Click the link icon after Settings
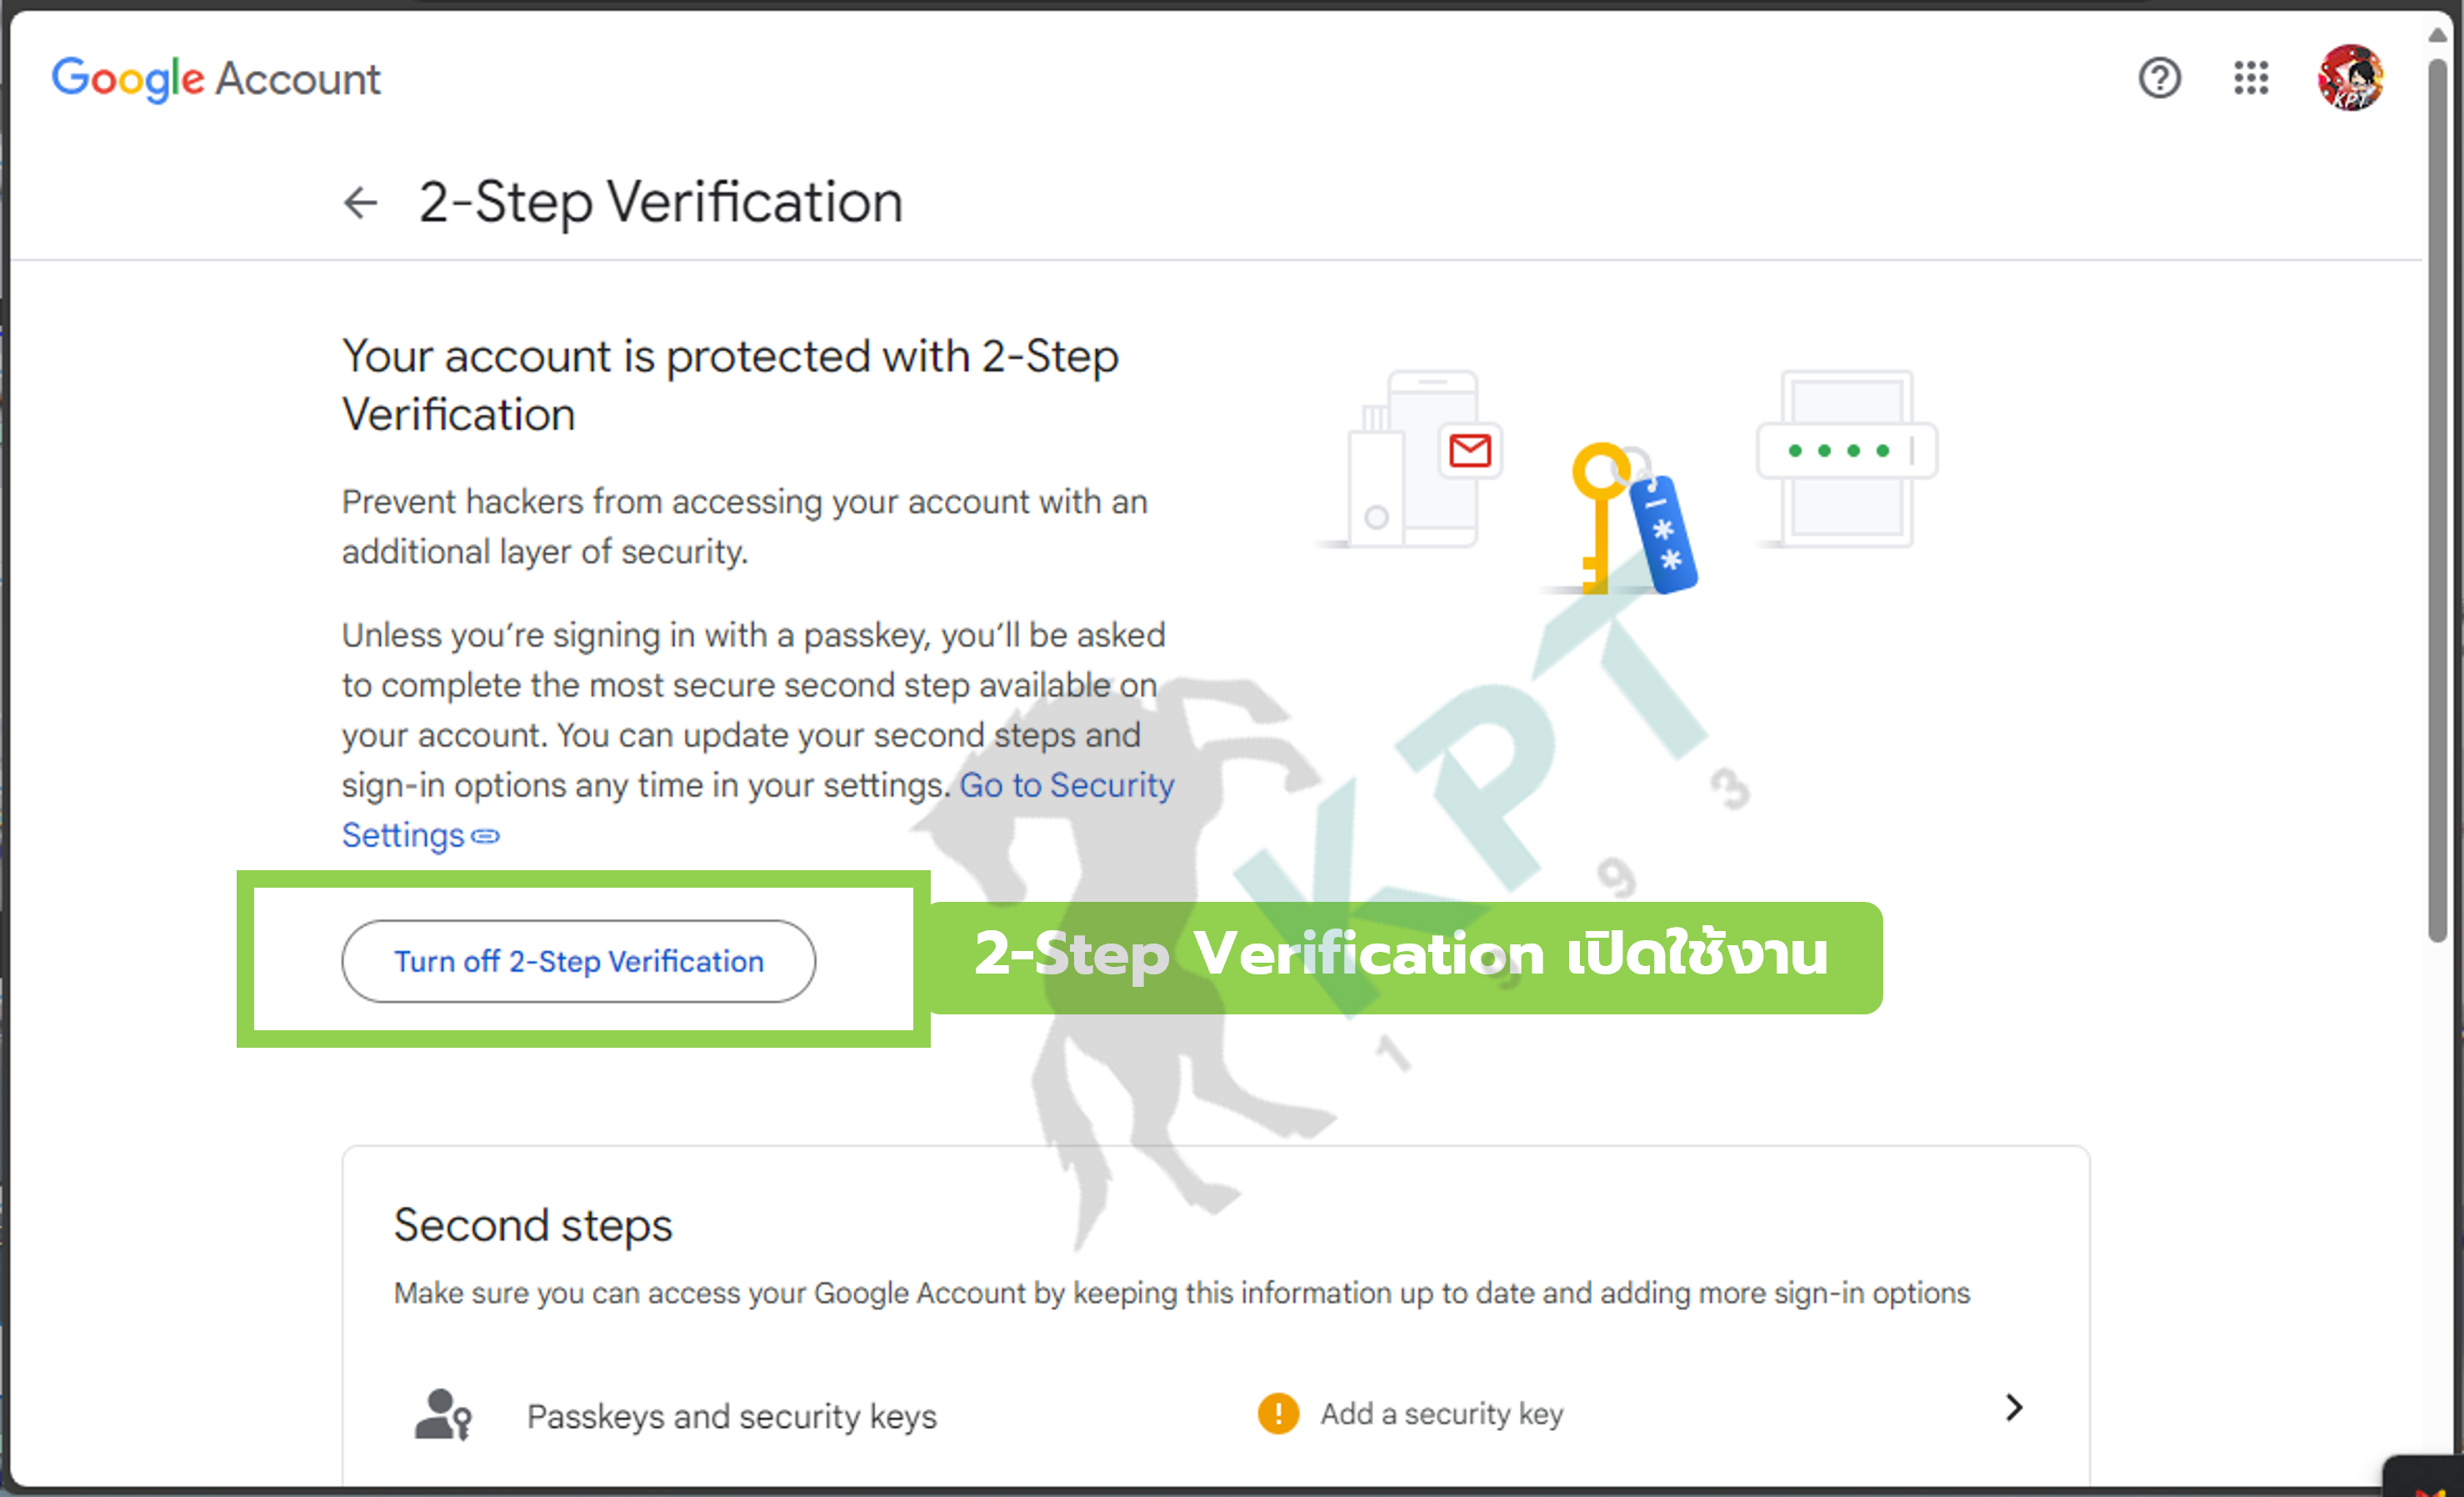The image size is (2464, 1497). tap(485, 836)
